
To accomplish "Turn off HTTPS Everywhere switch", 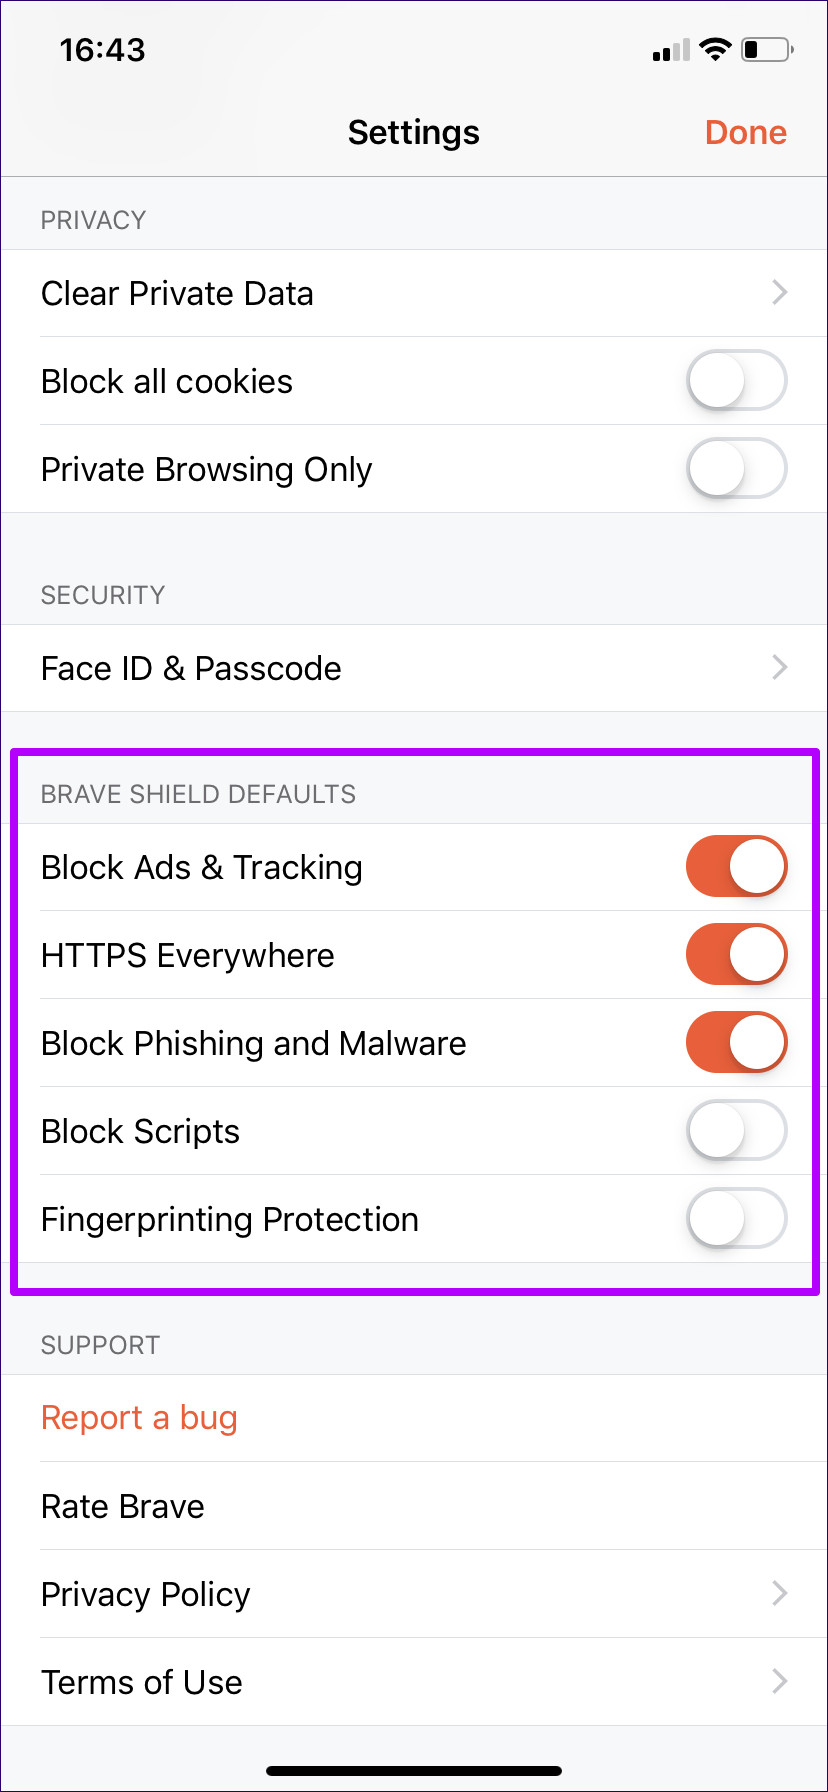I will coord(736,955).
